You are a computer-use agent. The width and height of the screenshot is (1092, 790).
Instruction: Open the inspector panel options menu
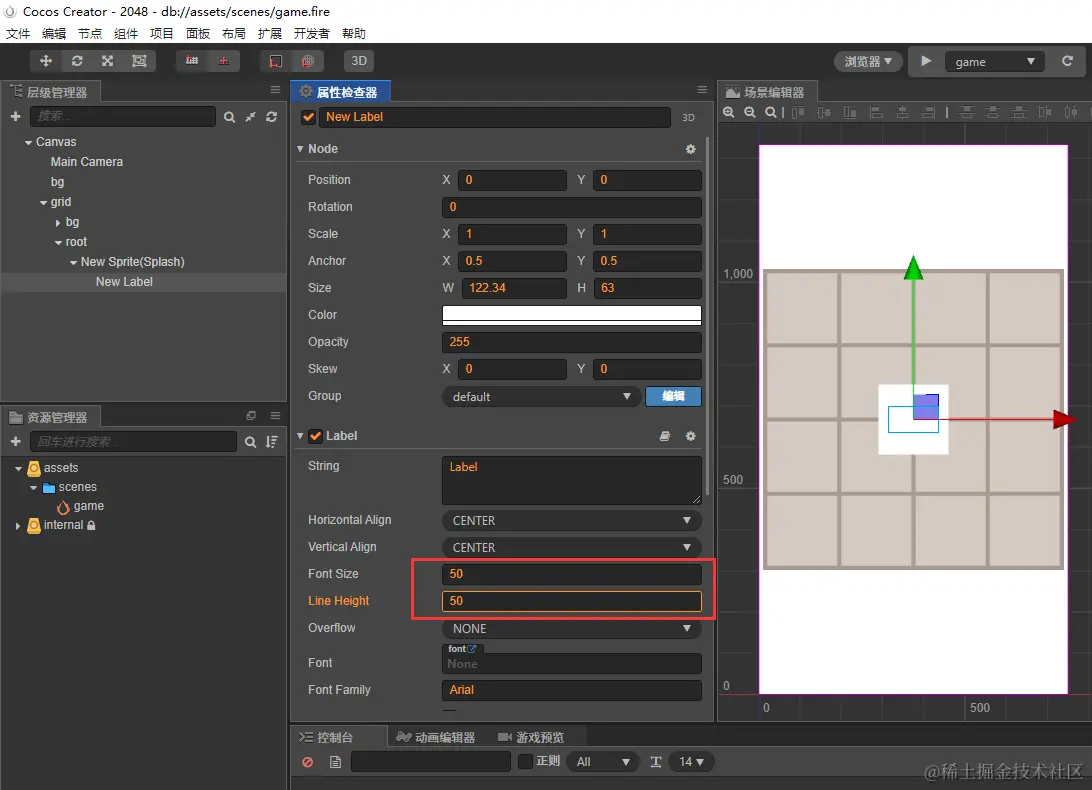pyautogui.click(x=702, y=90)
